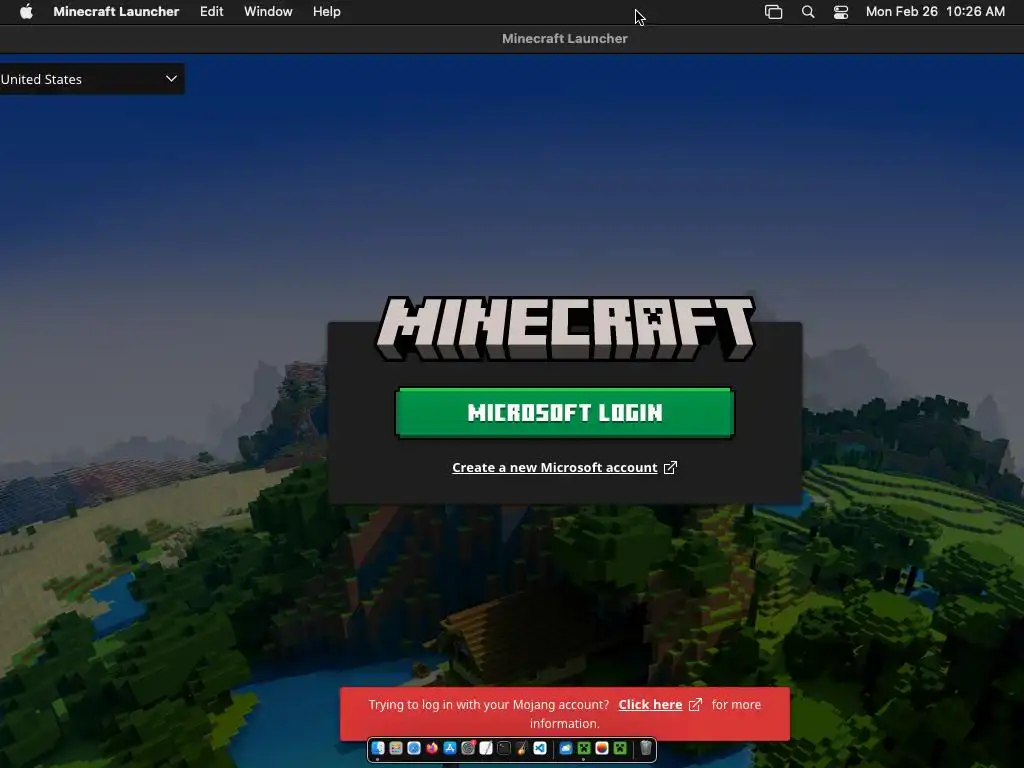Open the Edit menu
Screen dimensions: 1024x768
pos(212,11)
